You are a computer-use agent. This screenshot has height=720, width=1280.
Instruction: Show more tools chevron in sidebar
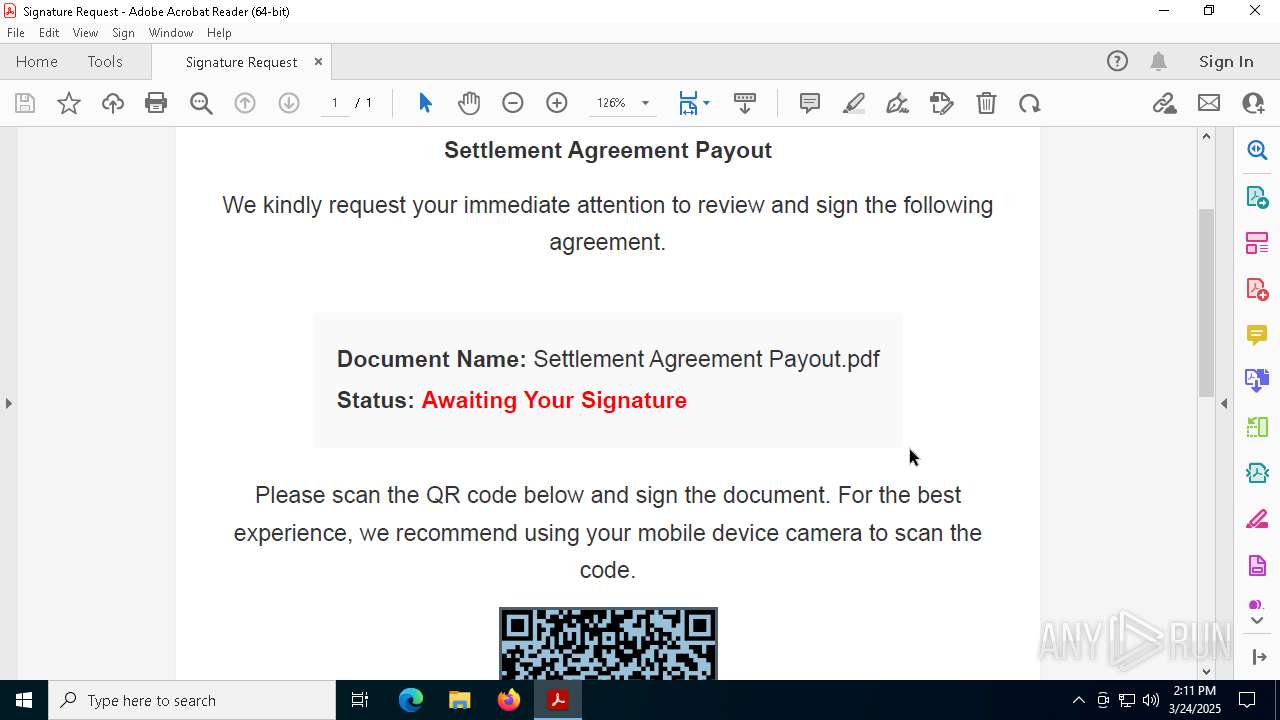point(1257,621)
